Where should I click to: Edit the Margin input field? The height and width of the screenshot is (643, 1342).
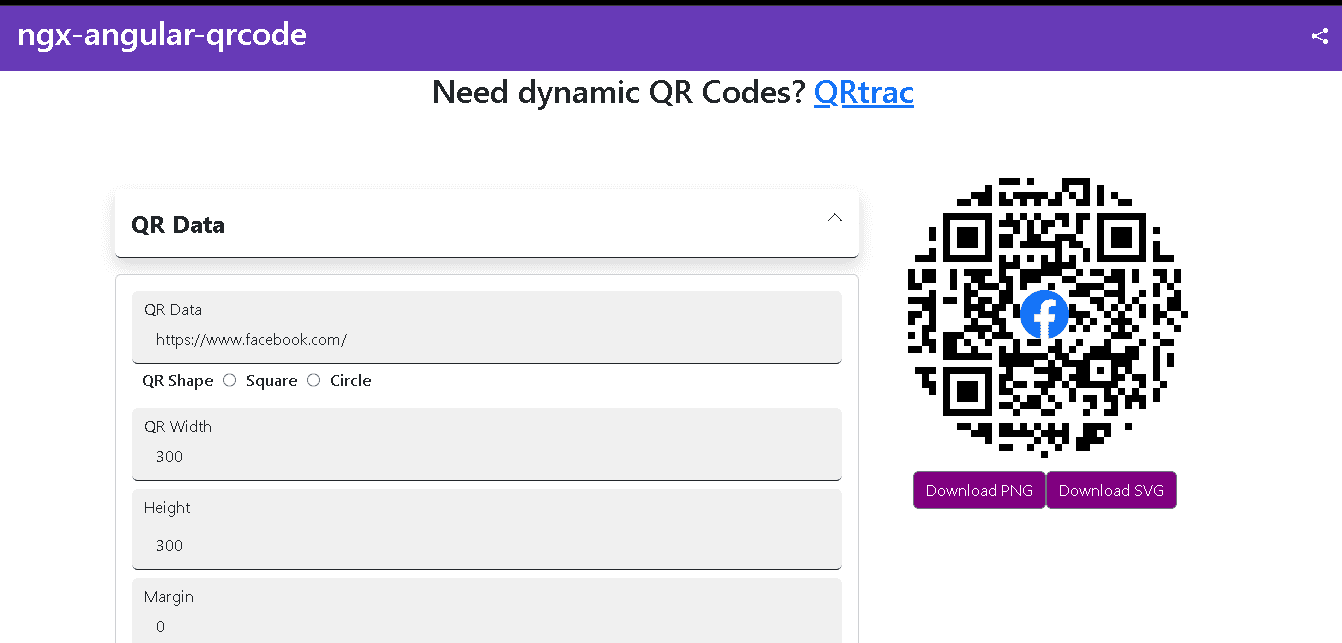(x=487, y=611)
